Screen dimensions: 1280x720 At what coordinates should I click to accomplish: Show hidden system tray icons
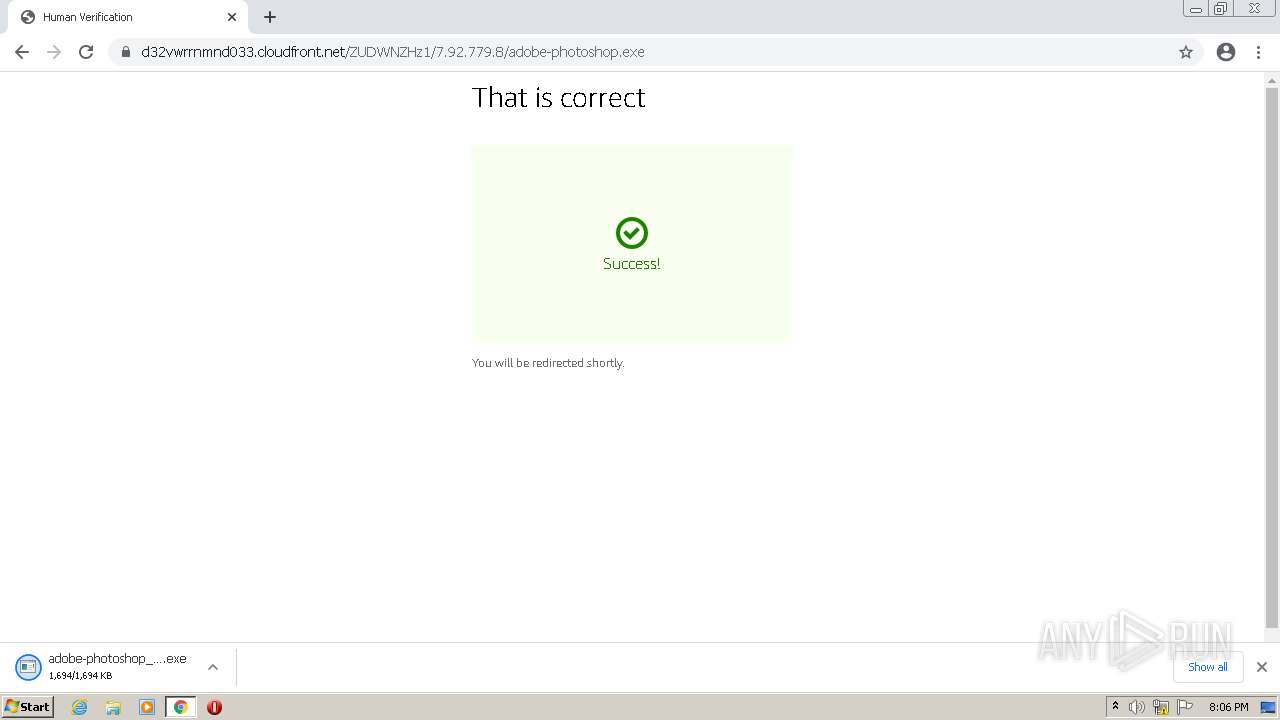[x=1115, y=707]
